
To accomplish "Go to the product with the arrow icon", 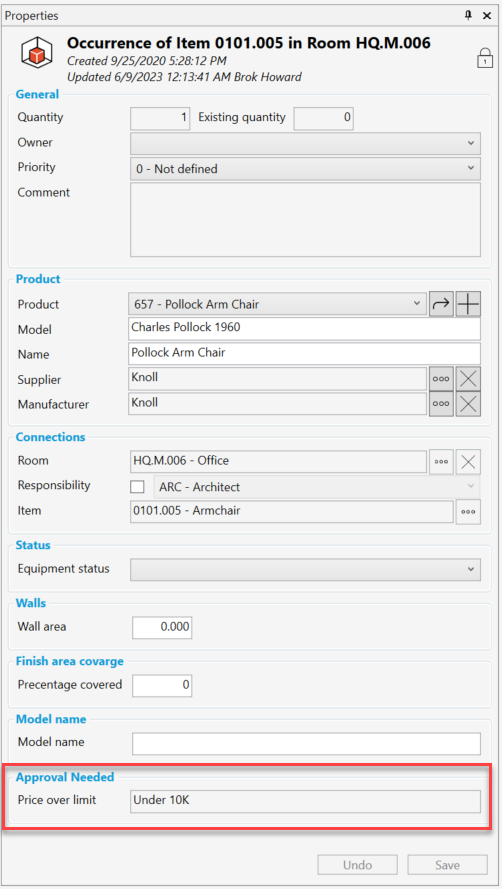I will [441, 304].
